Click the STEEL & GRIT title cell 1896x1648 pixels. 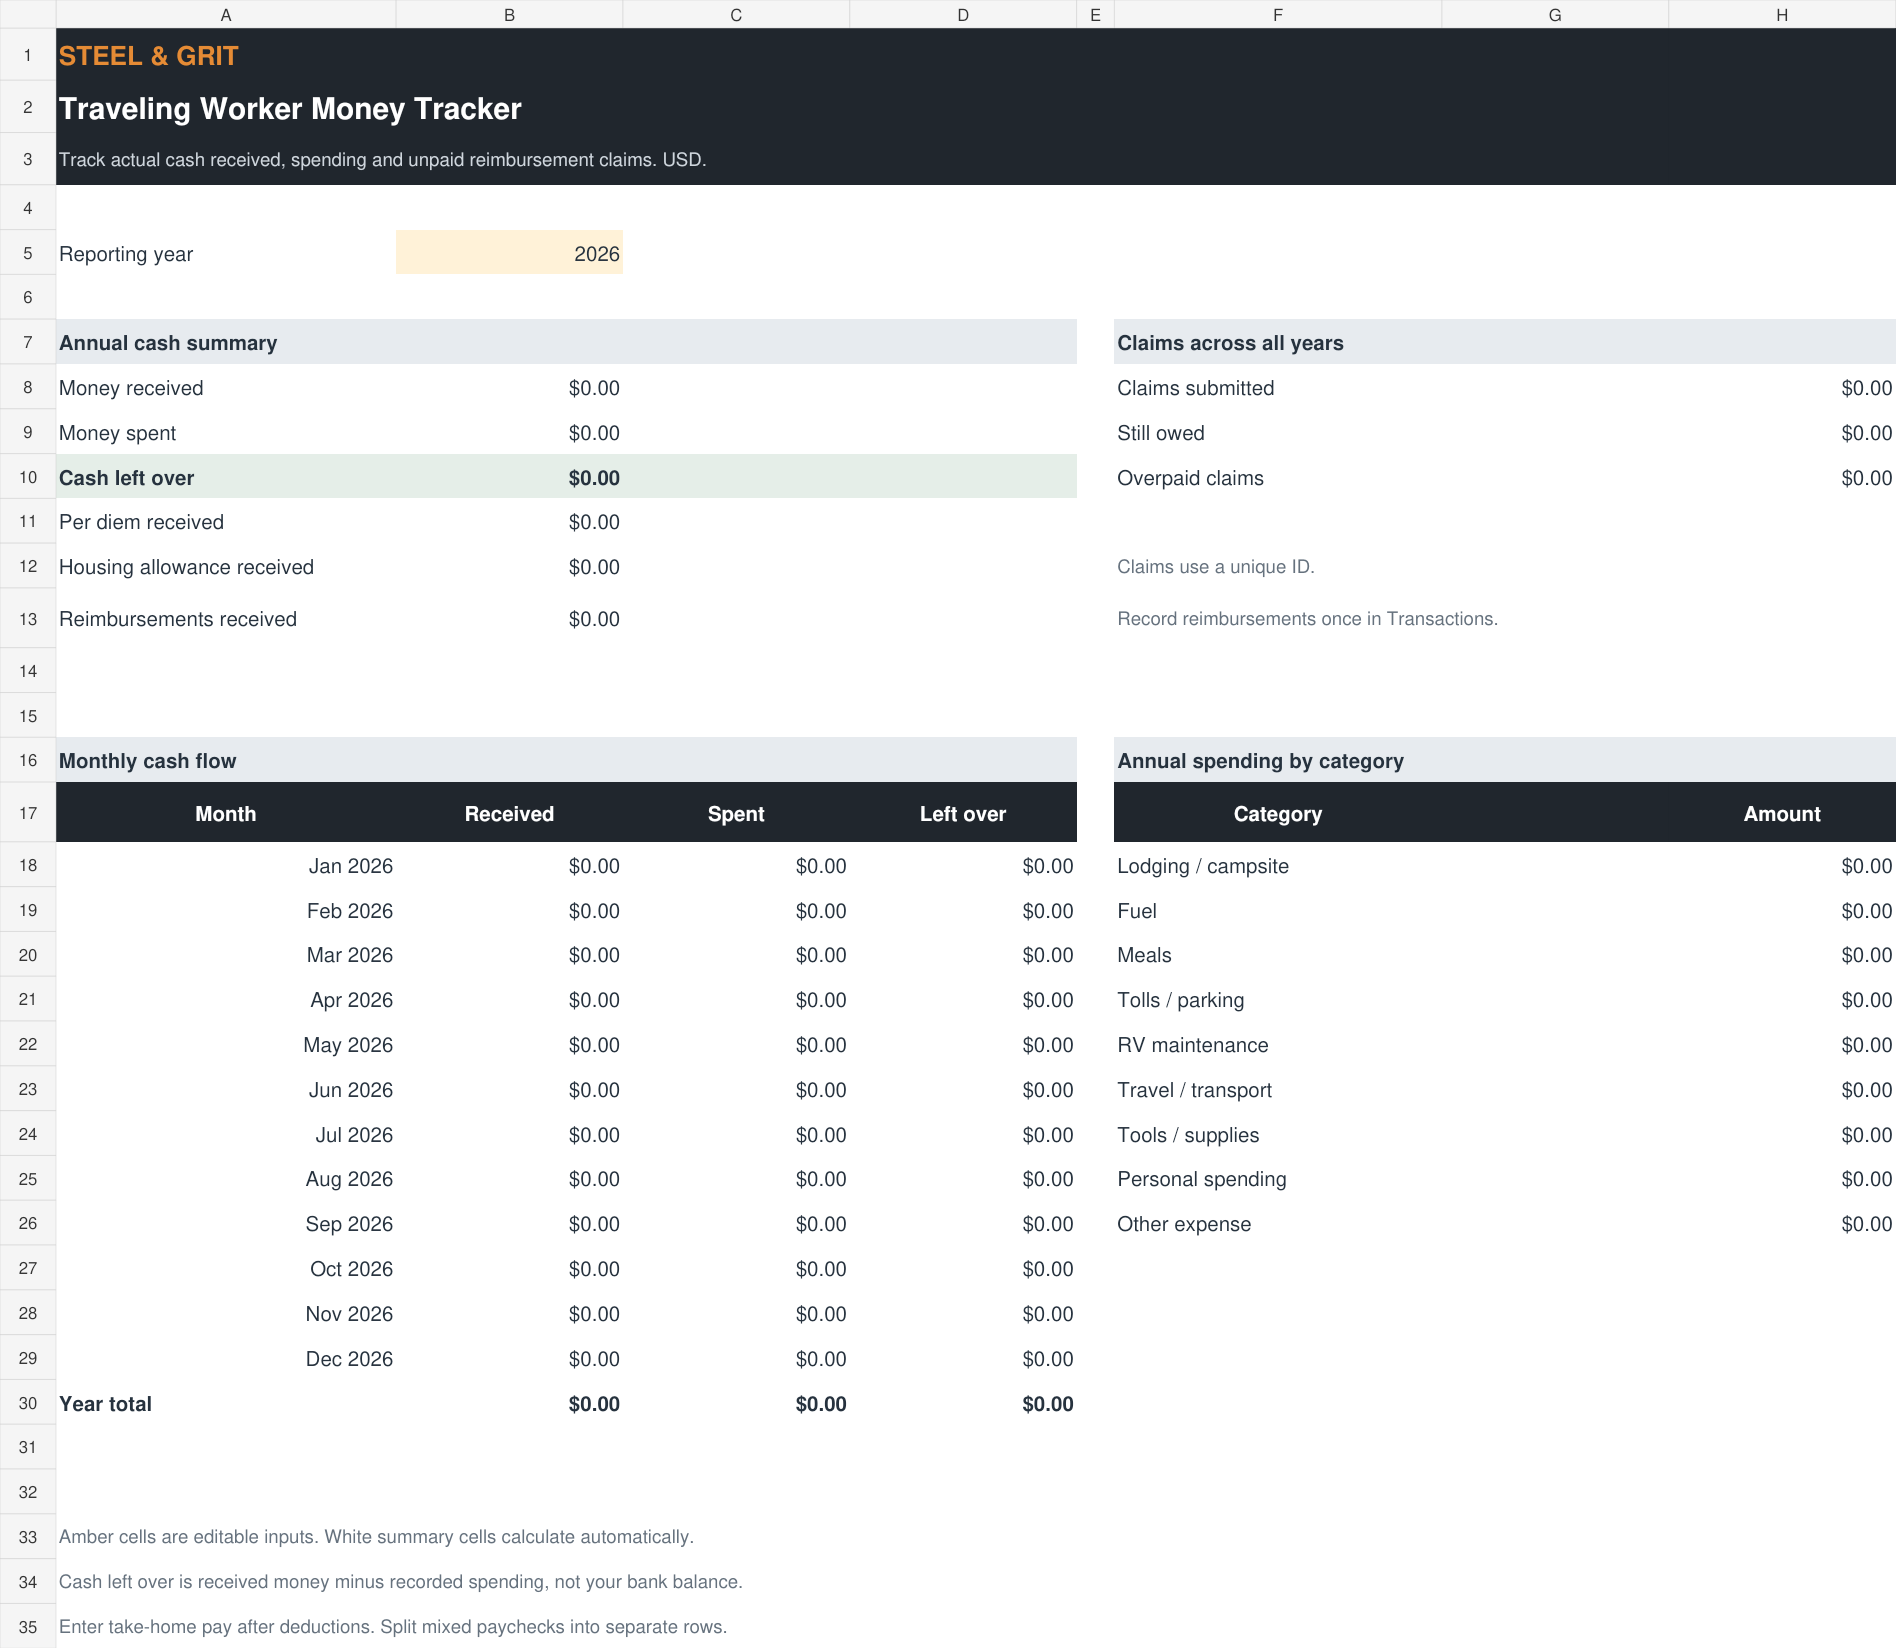[x=149, y=56]
